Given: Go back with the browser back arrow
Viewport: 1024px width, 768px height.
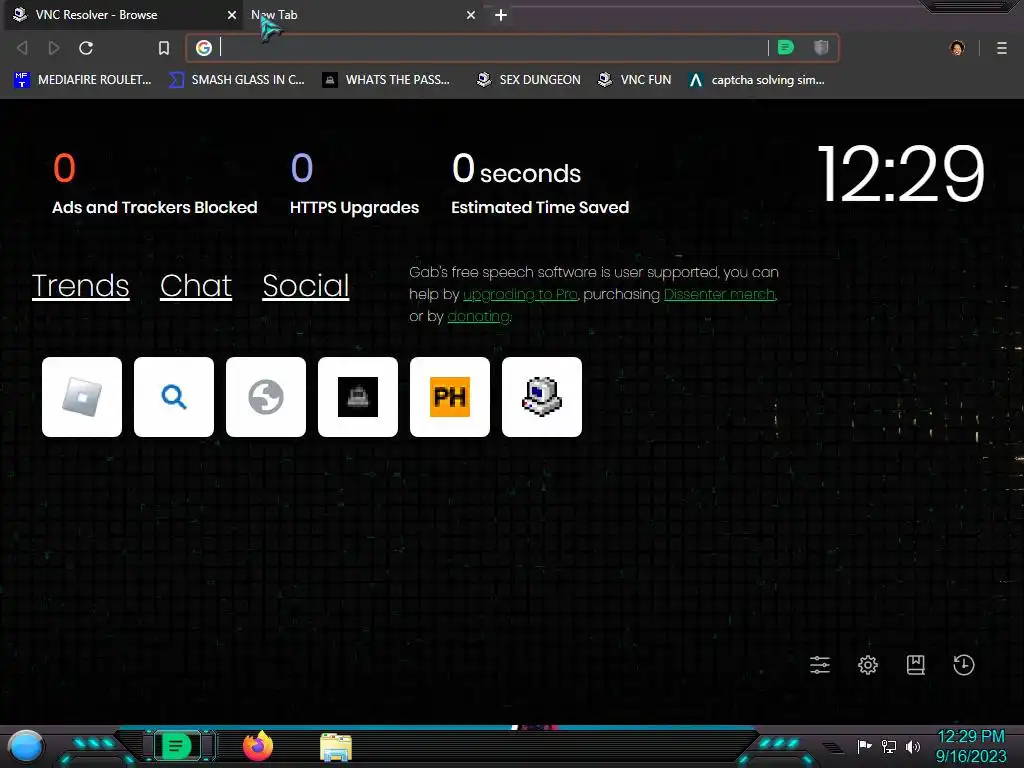Looking at the screenshot, I should point(22,48).
